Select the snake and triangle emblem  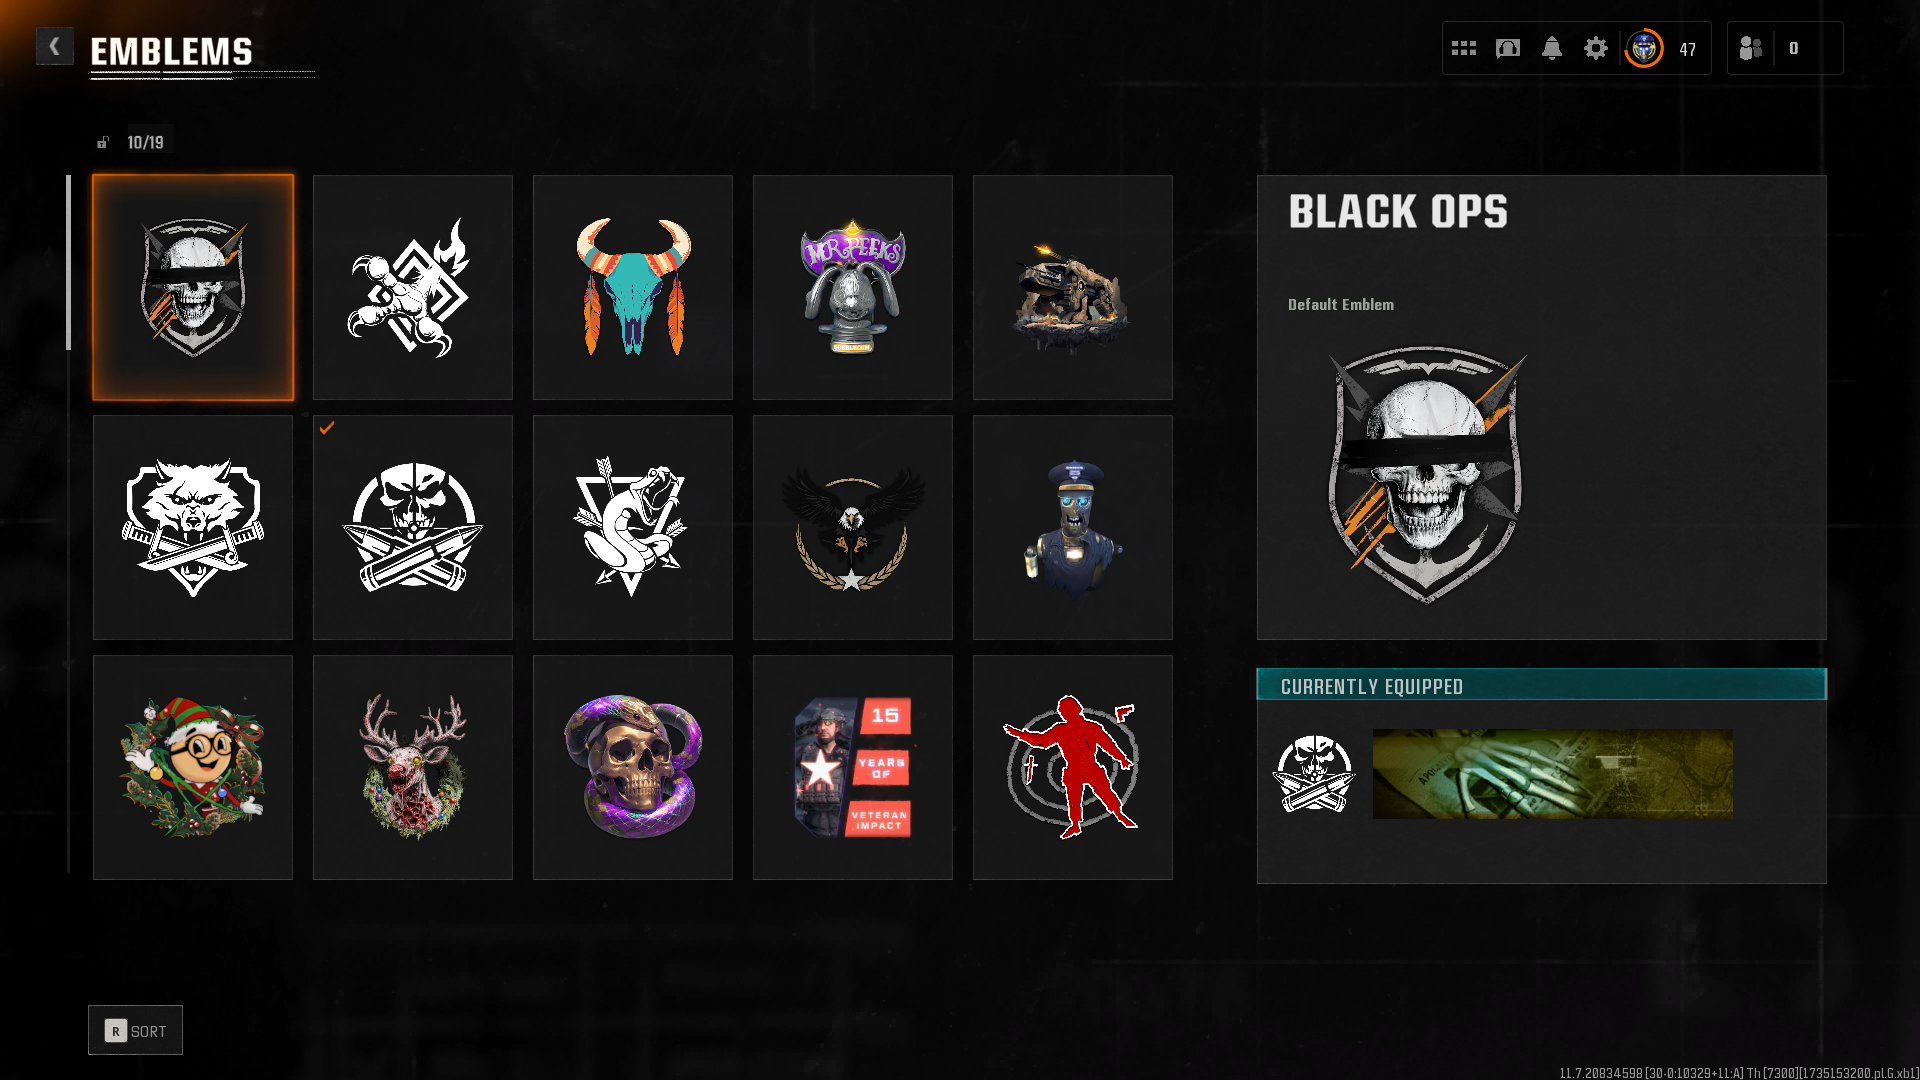click(633, 528)
